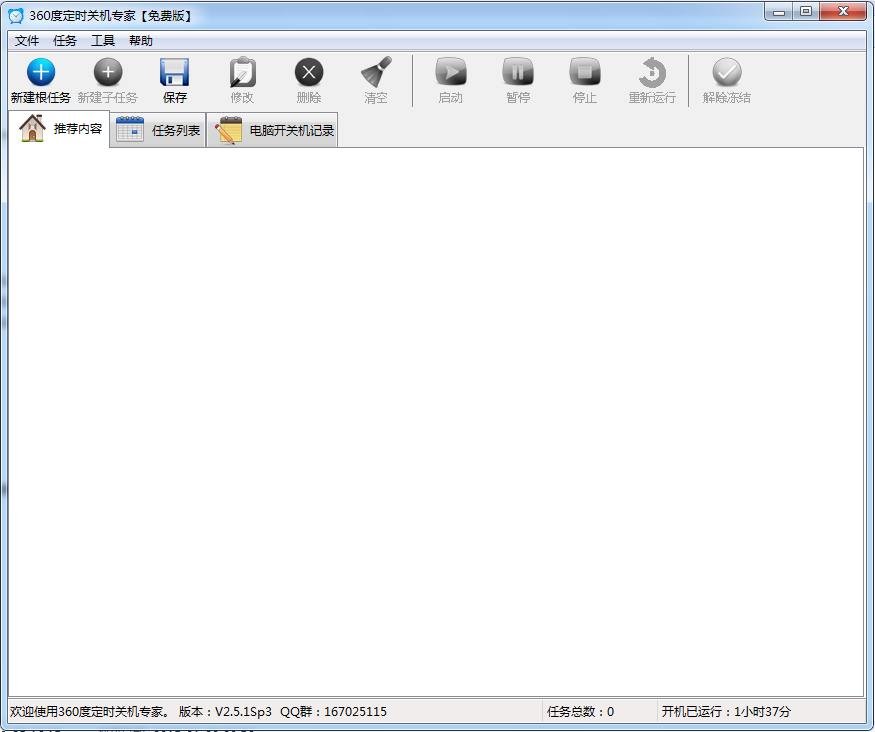Open the 帮助 menu
This screenshot has height=732, width=875.
141,41
